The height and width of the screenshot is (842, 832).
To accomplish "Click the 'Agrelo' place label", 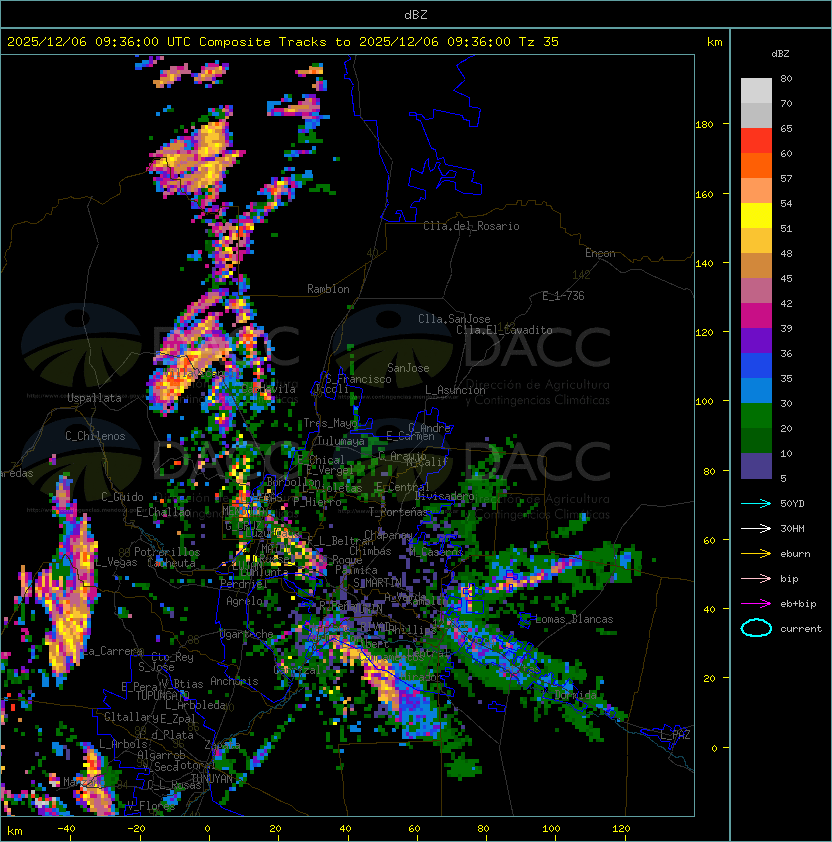I will pyautogui.click(x=244, y=601).
